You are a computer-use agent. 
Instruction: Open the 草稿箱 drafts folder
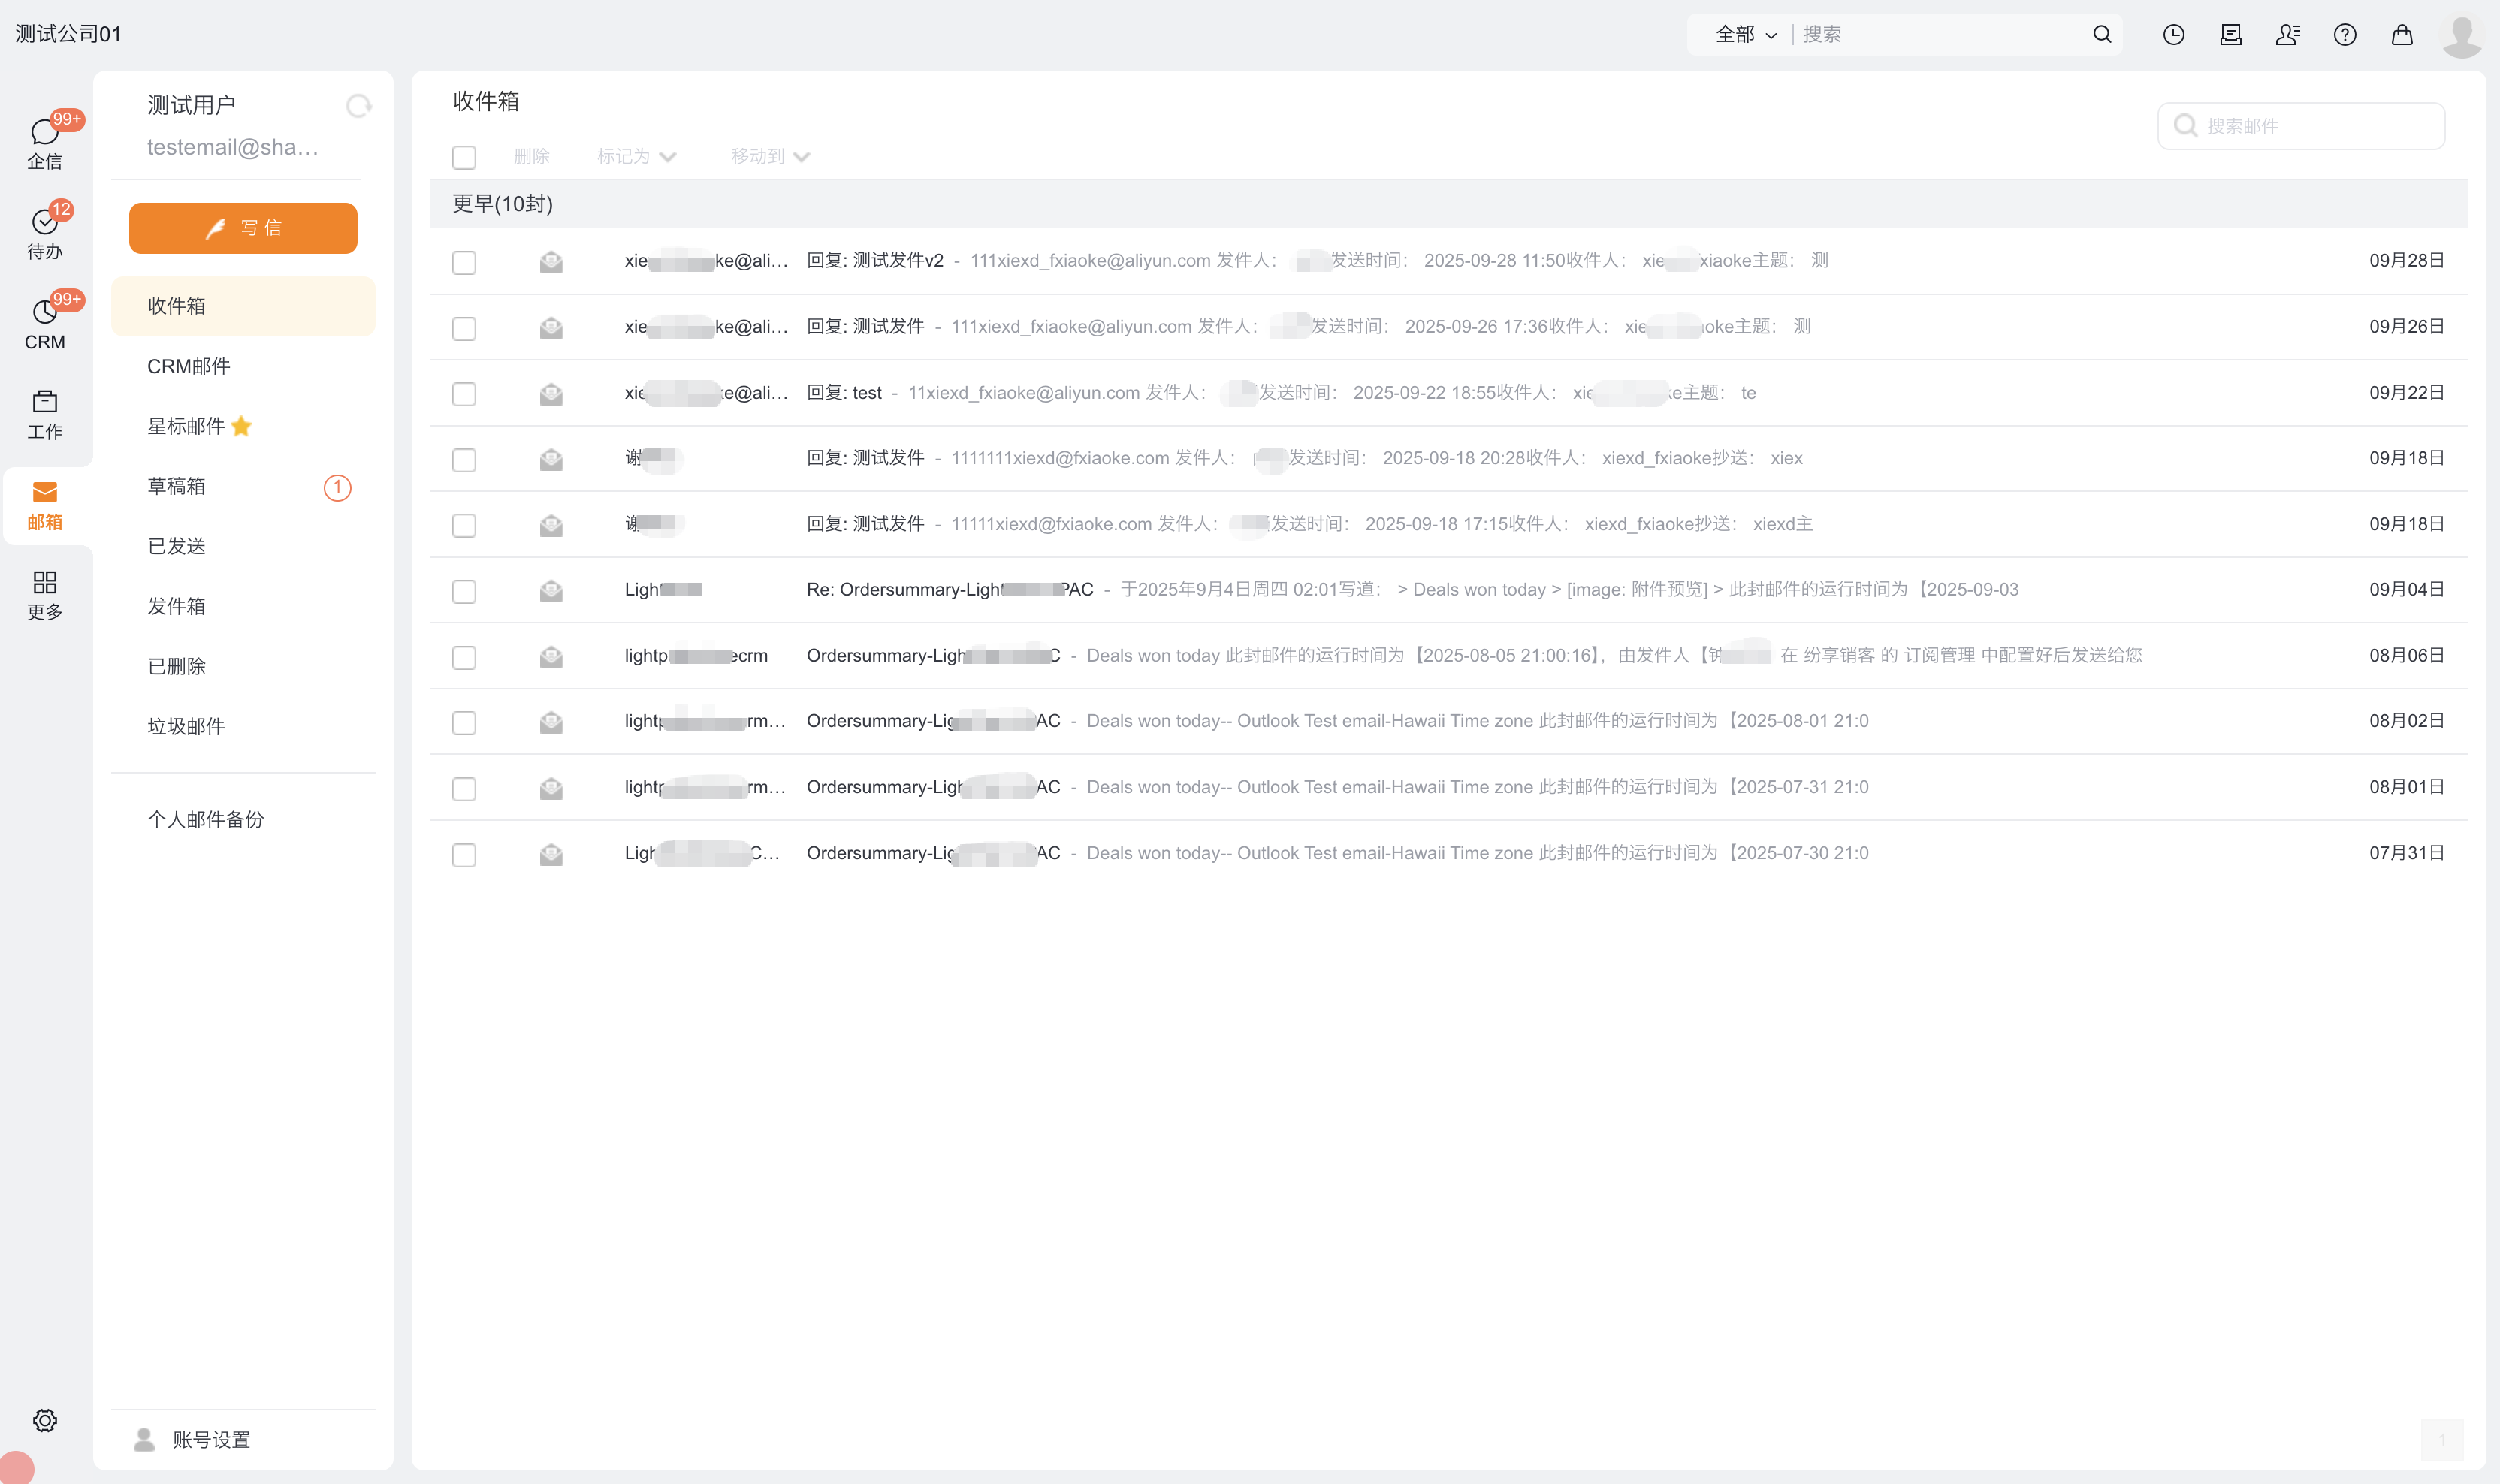click(177, 487)
